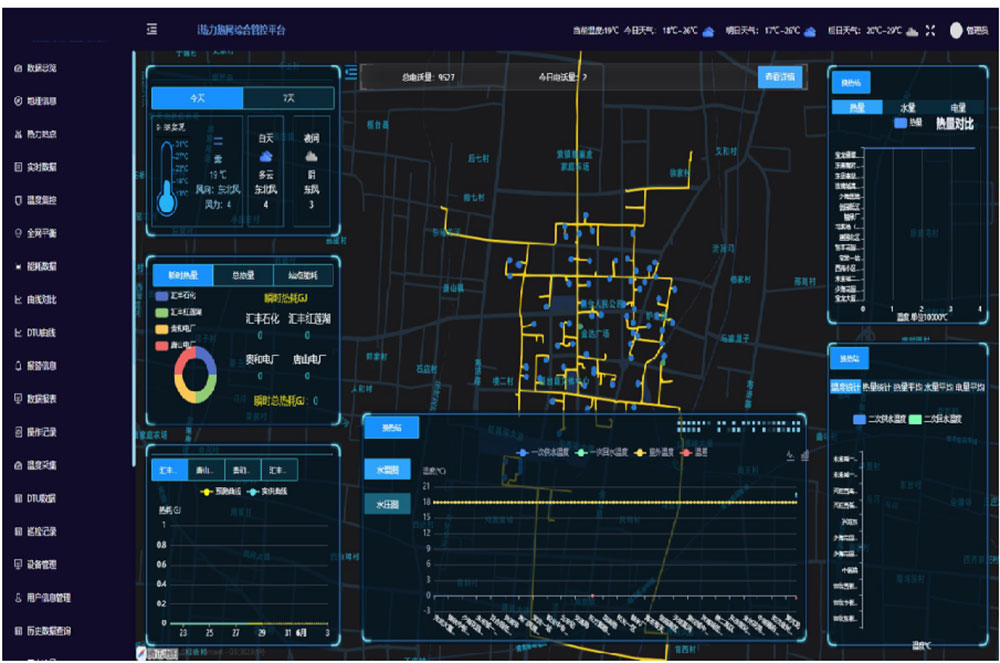Click the 全网平衡 sidebar icon
This screenshot has height=663, width=1000.
point(18,233)
